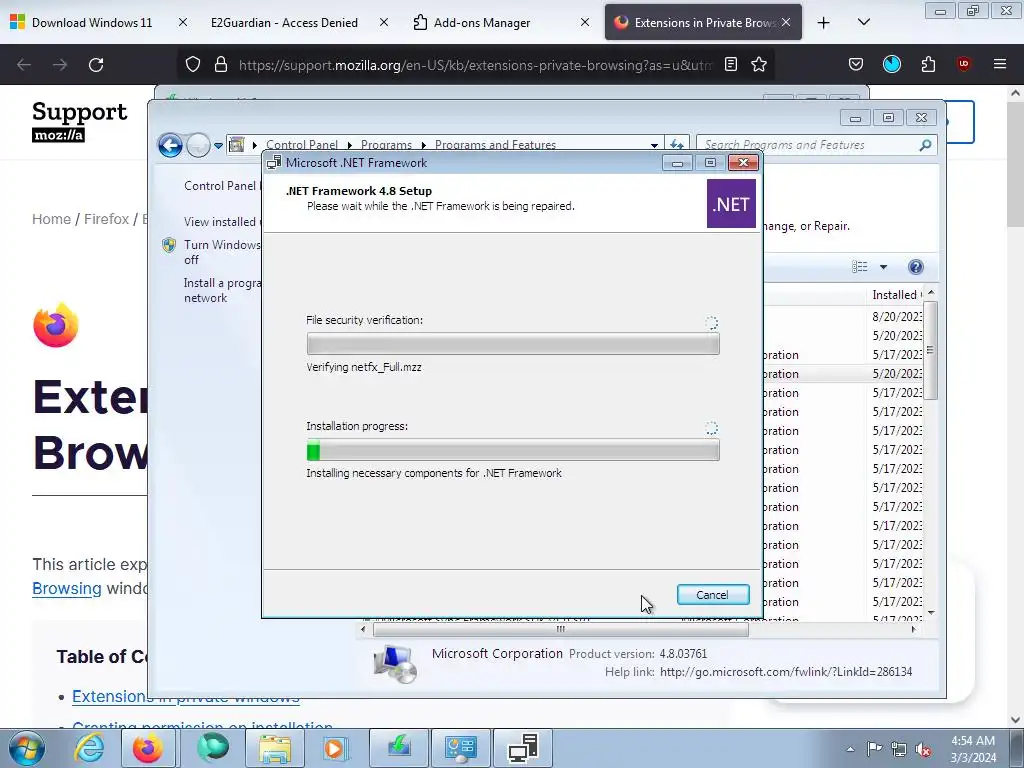The height and width of the screenshot is (768, 1024).
Task: Click the Mozilla Support logo
Action: point(79,121)
